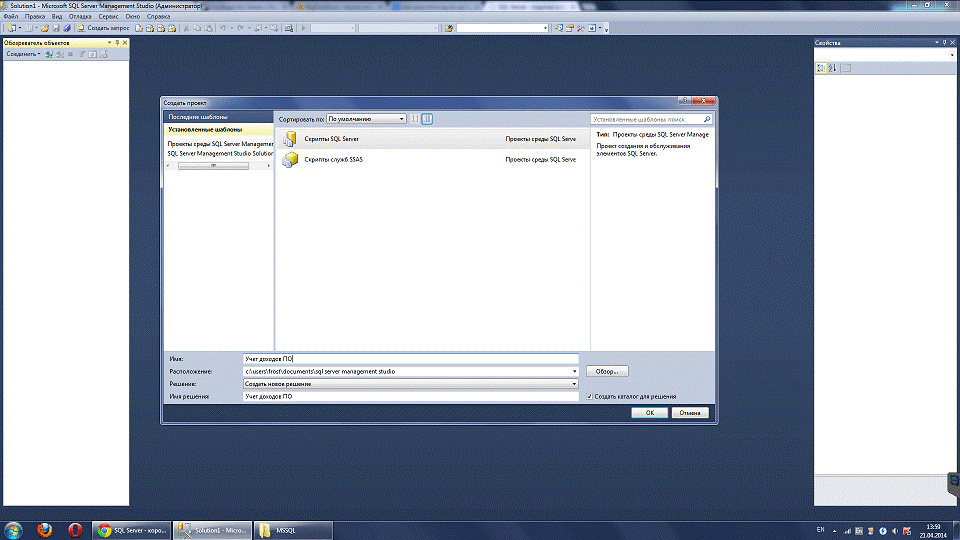Viewport: 960px width, 540px height.
Task: Open Opera browser from the taskbar
Action: coord(75,529)
